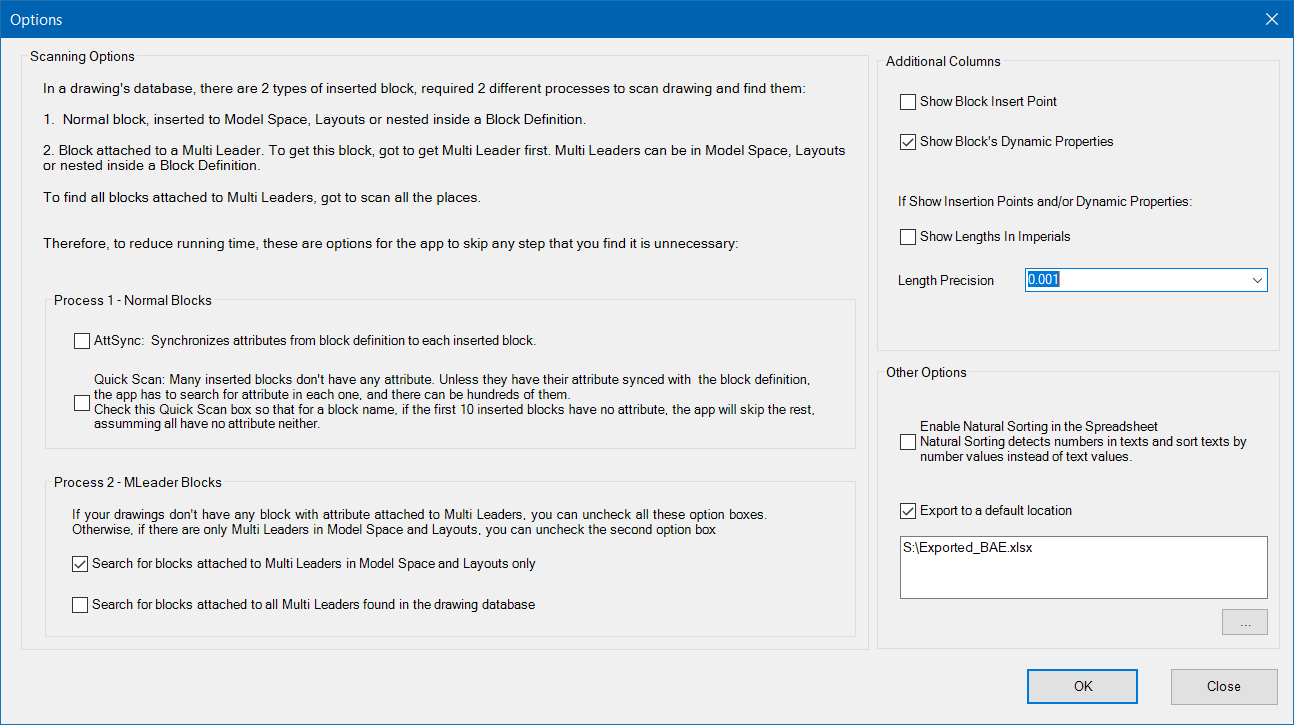Uncheck Multi Leaders in Model Space and Layouts only
The height and width of the screenshot is (725, 1294).
tap(81, 564)
